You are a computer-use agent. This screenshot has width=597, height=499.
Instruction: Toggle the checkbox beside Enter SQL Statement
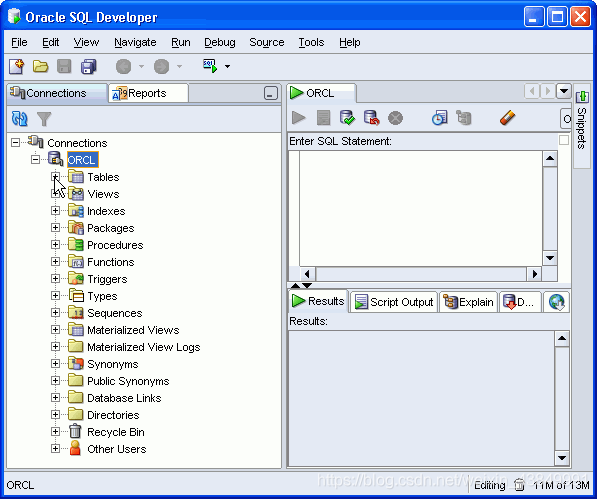point(563,140)
